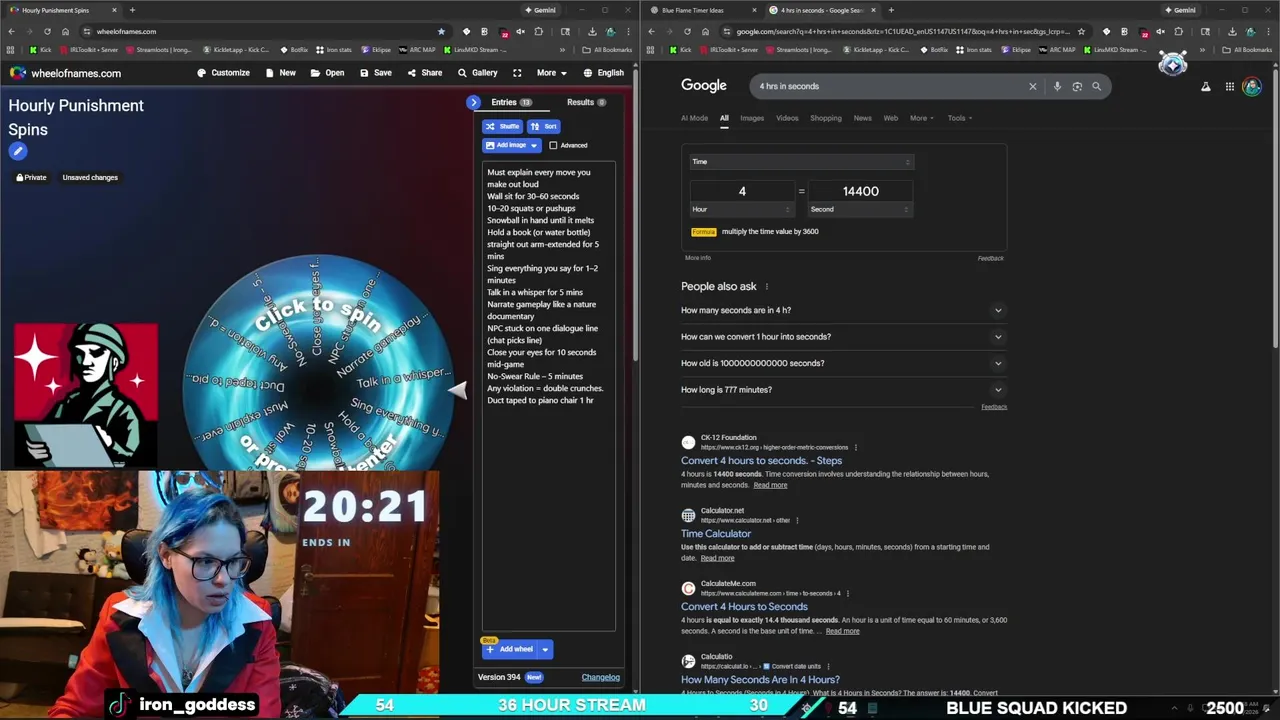Create a new wheel via New
The image size is (1280, 720).
280,73
